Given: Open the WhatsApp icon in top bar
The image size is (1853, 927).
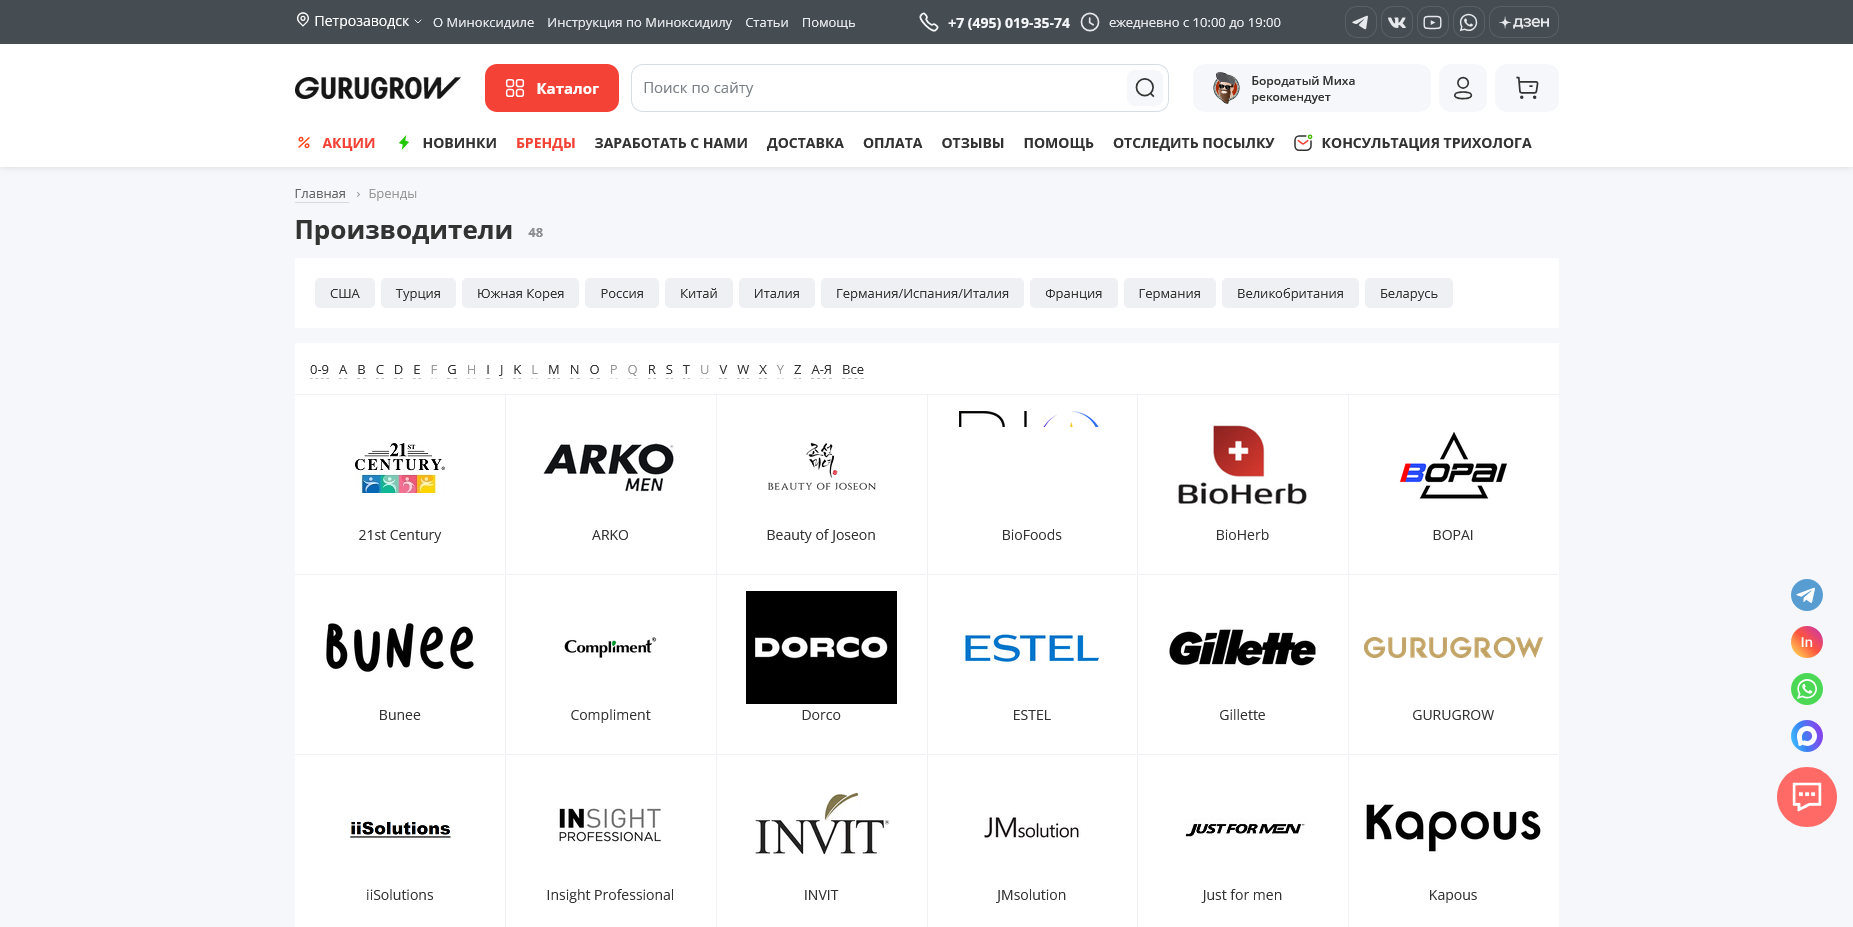Looking at the screenshot, I should [x=1468, y=22].
